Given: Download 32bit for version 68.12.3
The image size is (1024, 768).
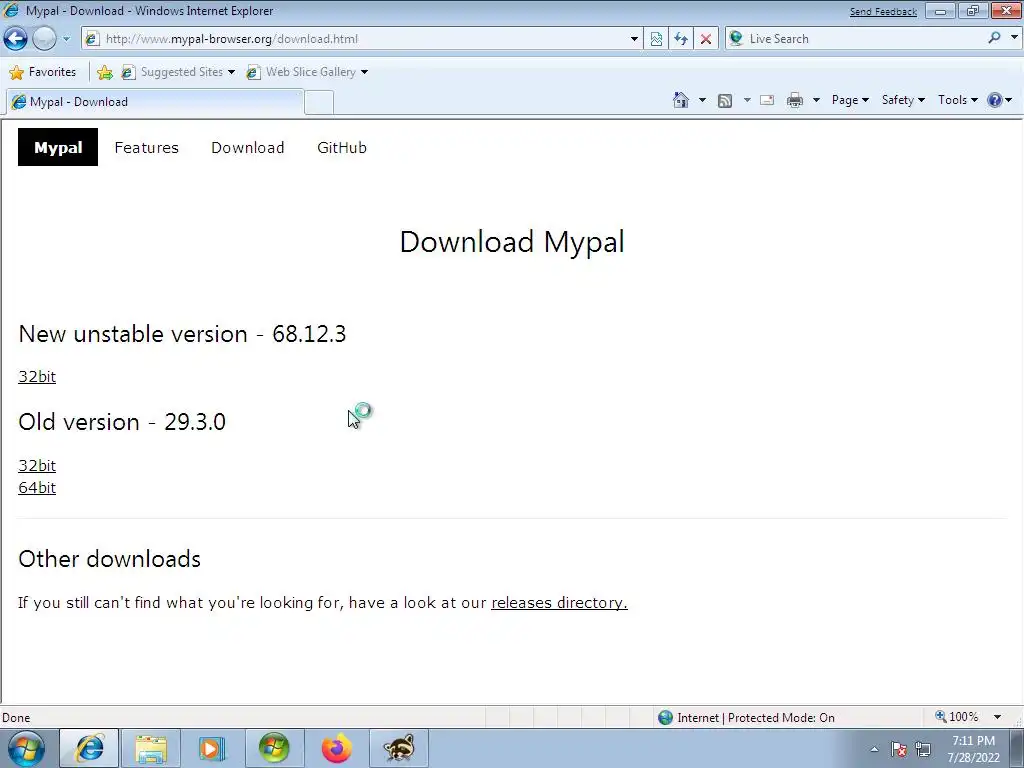Looking at the screenshot, I should (37, 376).
